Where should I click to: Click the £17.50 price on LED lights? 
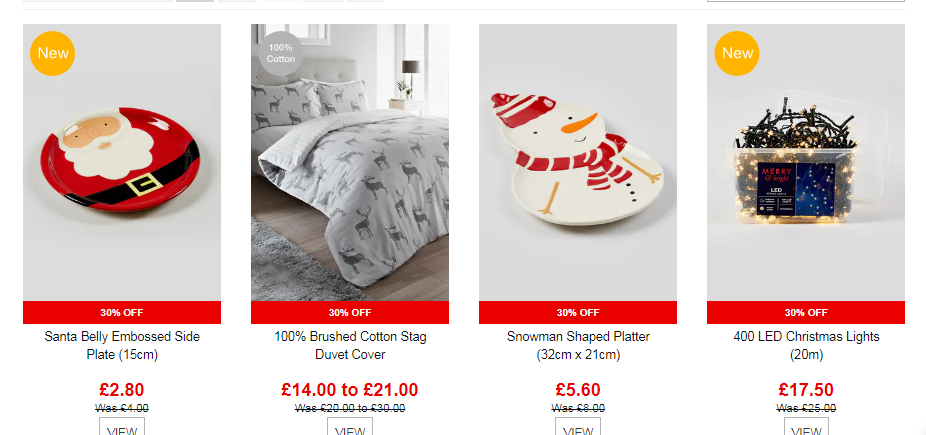[806, 390]
